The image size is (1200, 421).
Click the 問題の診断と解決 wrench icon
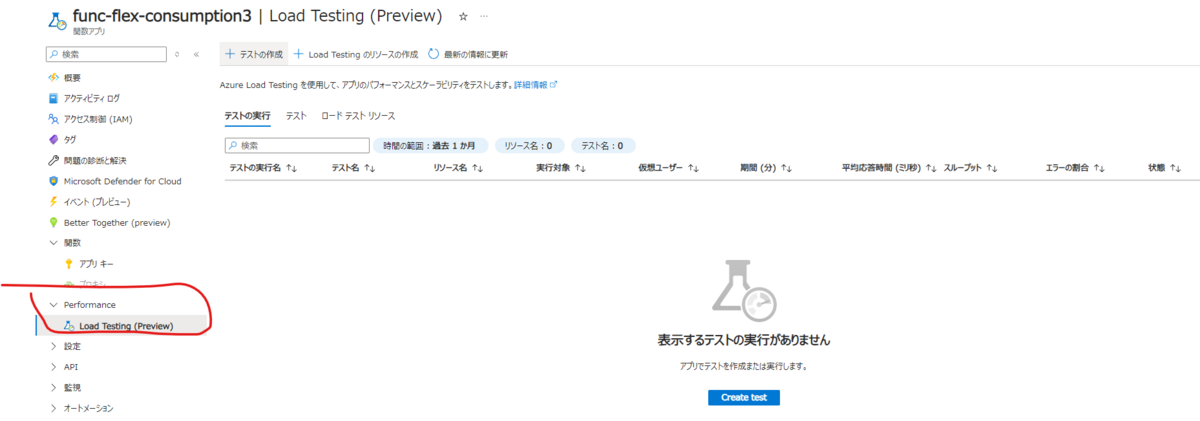54,160
